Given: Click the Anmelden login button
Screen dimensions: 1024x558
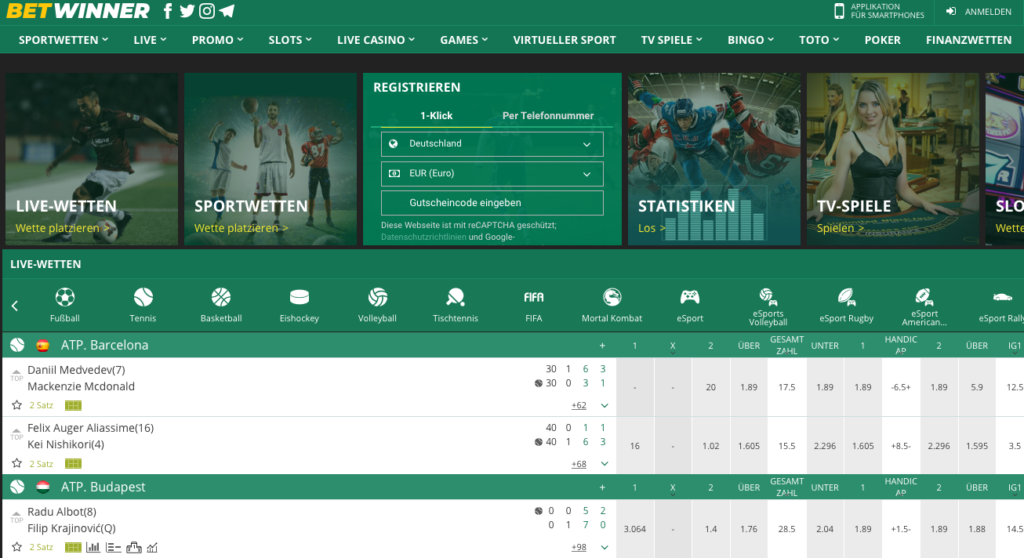Looking at the screenshot, I should pyautogui.click(x=978, y=11).
